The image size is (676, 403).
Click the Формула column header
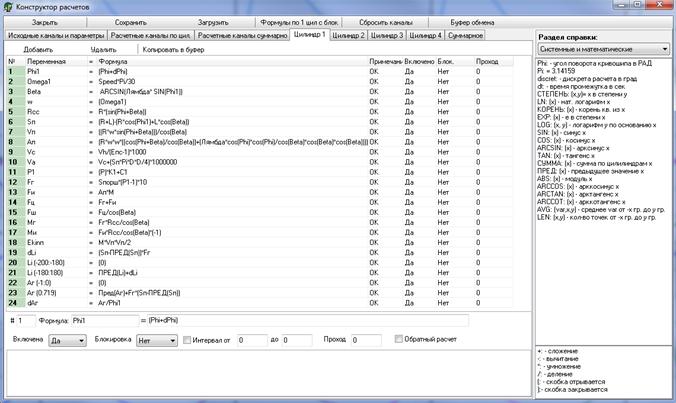point(232,62)
